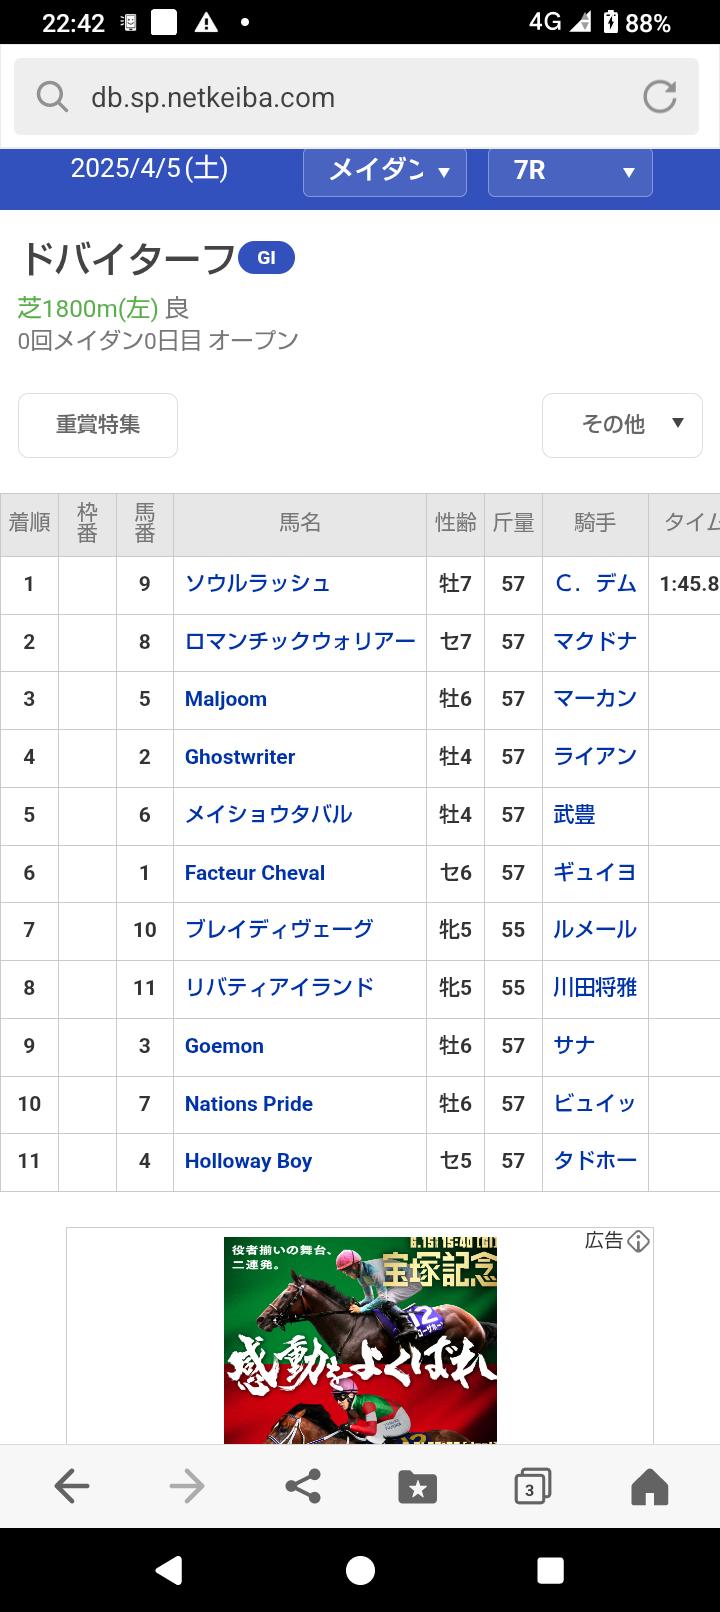The image size is (720, 1612).
Task: Click the 重賞特集 button
Action: click(98, 425)
